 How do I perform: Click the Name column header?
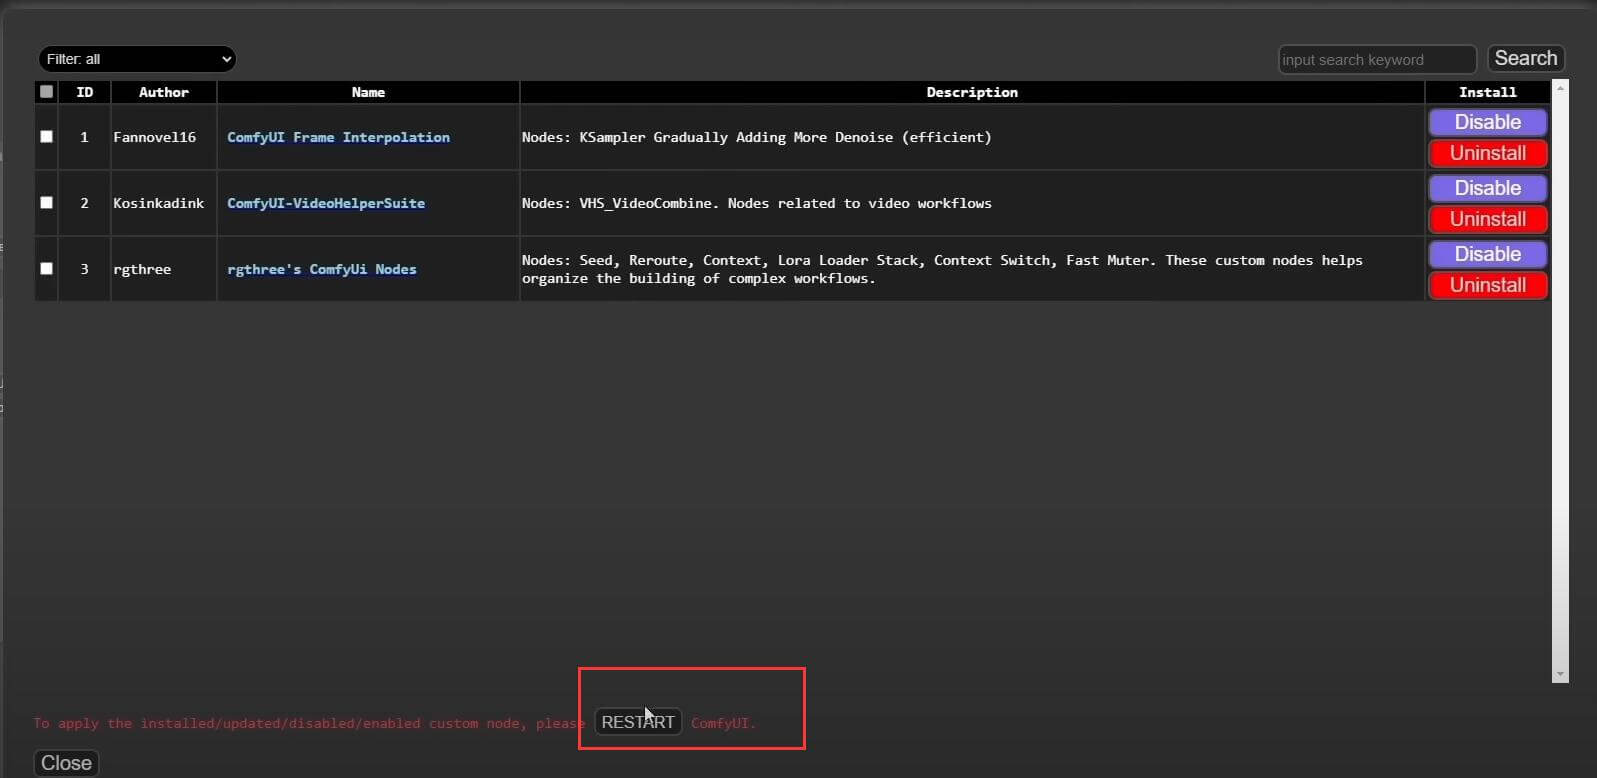pos(368,92)
